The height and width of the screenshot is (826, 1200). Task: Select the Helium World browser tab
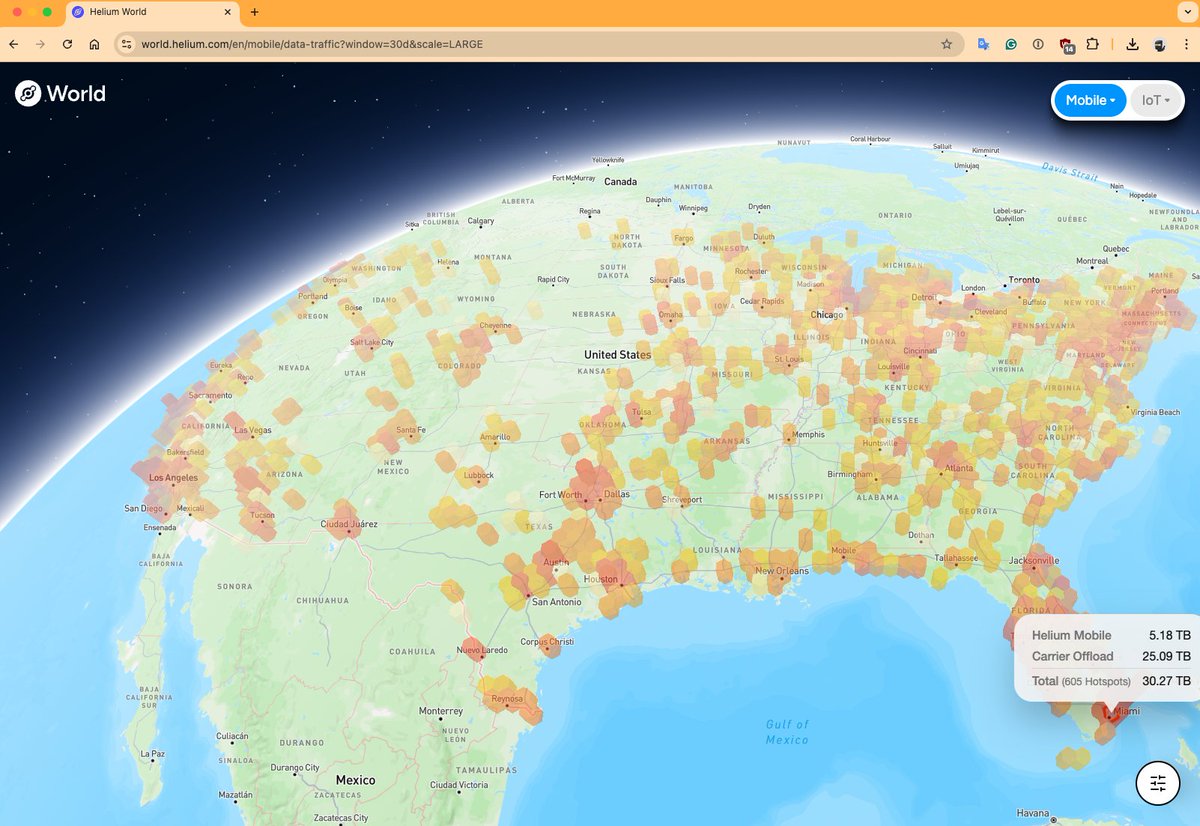coord(152,12)
